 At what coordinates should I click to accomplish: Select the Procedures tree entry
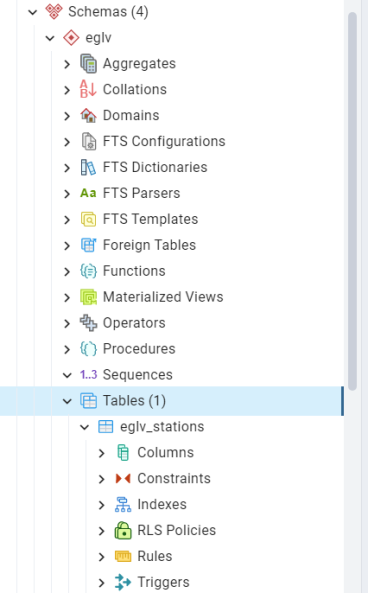tap(139, 349)
